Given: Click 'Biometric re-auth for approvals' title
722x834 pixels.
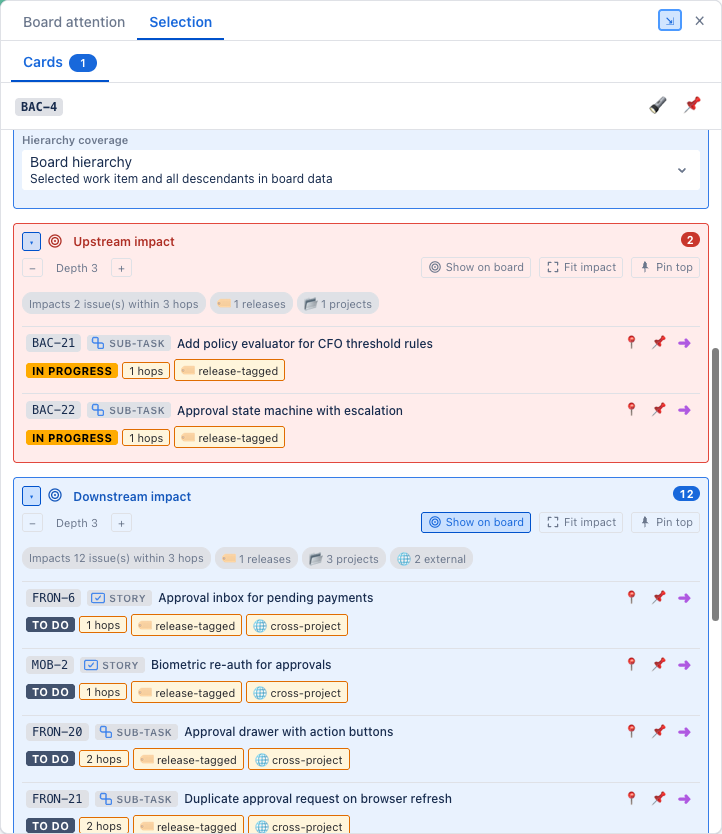Looking at the screenshot, I should (241, 665).
